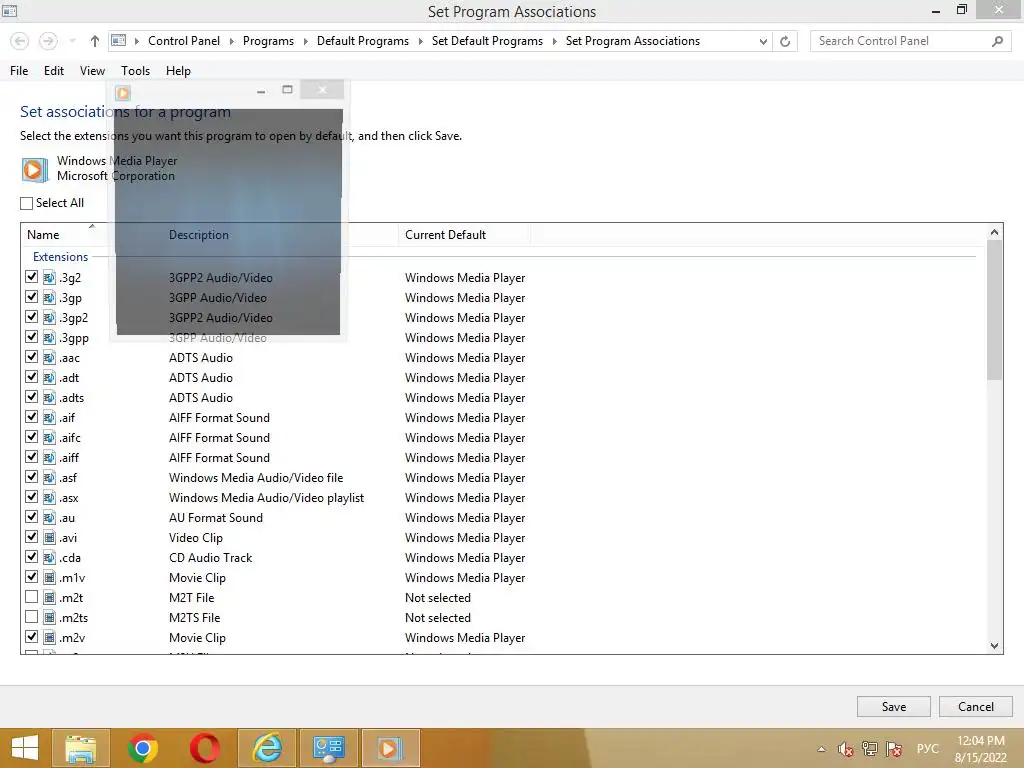Navigate to Programs breadcrumb

pos(268,41)
